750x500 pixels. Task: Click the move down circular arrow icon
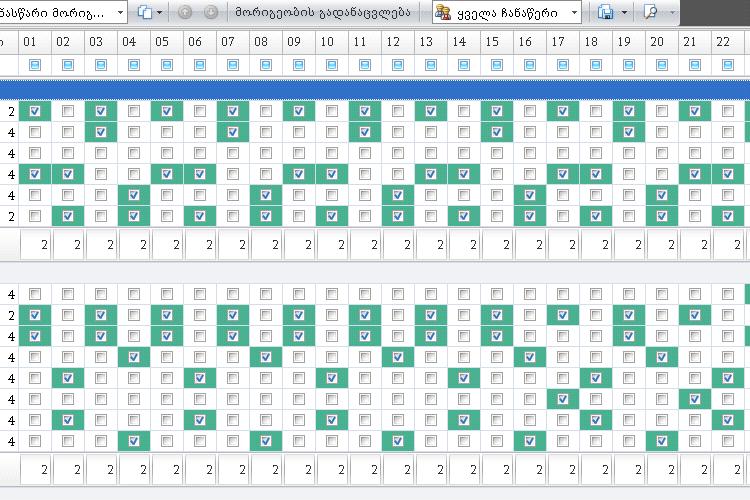click(x=210, y=12)
